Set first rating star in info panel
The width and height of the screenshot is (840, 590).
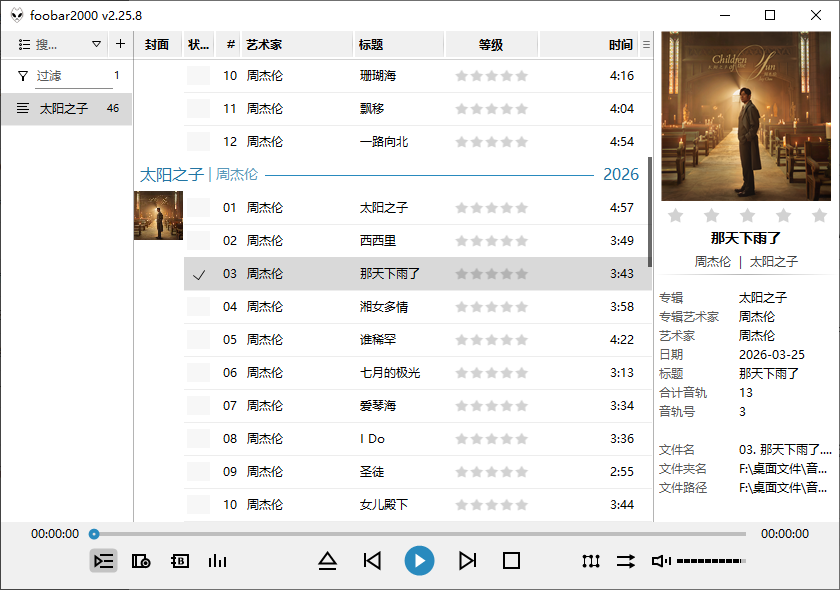point(676,215)
